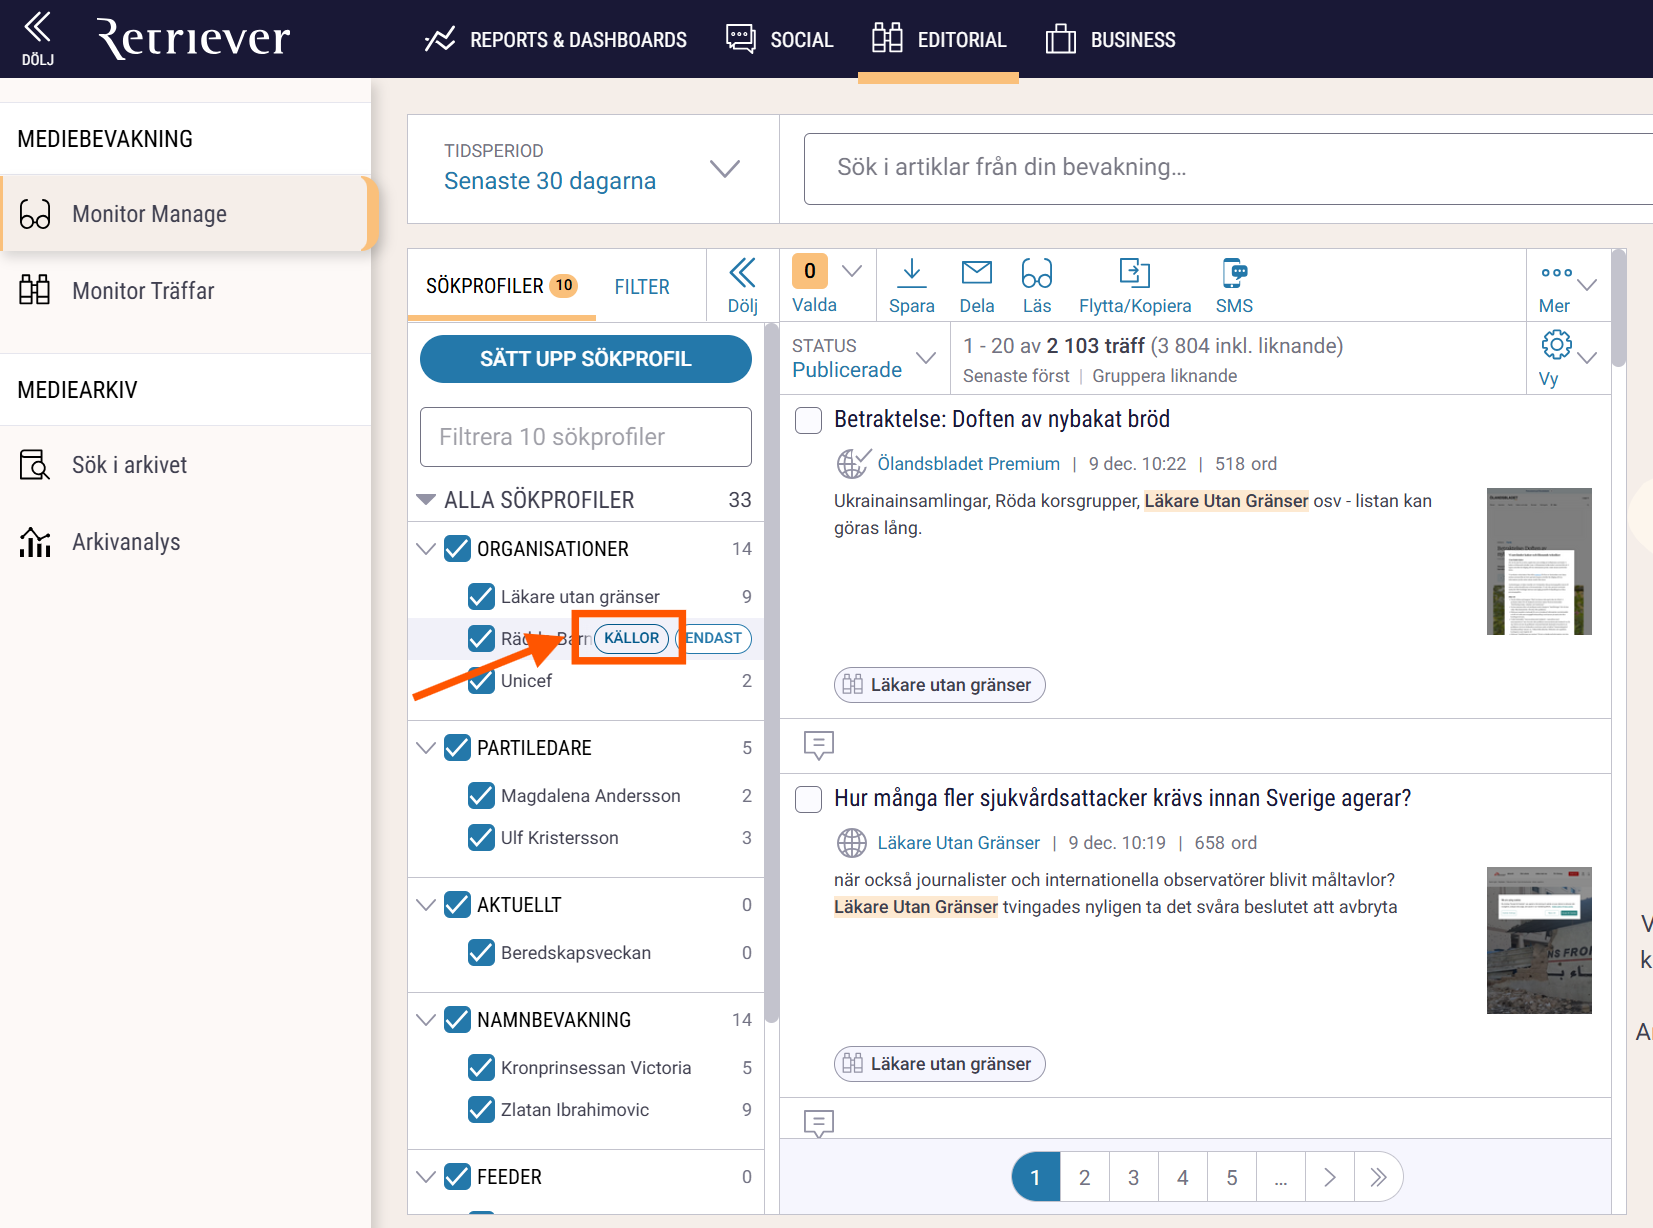Uncheck Kronprinsessan Victoria profile
The image size is (1653, 1228).
pyautogui.click(x=481, y=1068)
